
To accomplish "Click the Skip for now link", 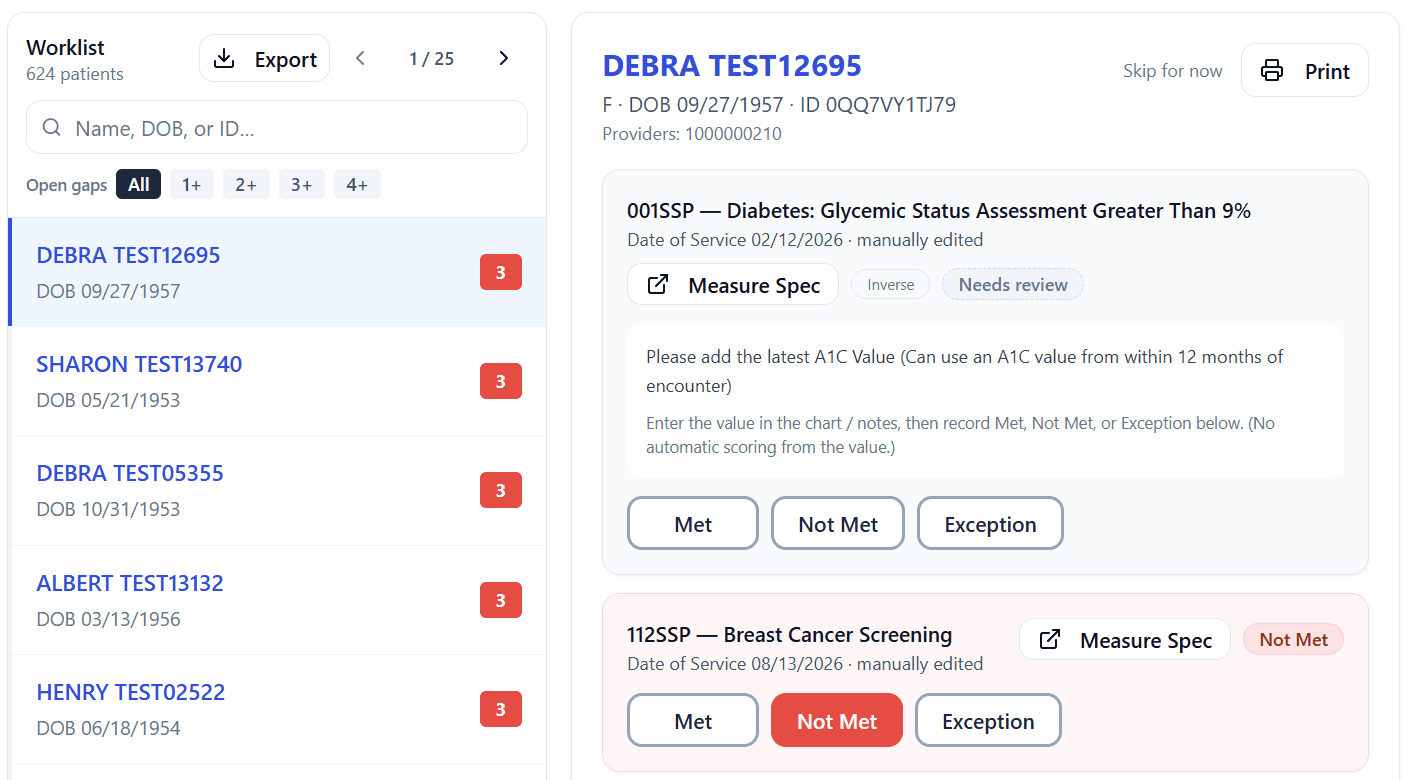I will coord(1172,71).
